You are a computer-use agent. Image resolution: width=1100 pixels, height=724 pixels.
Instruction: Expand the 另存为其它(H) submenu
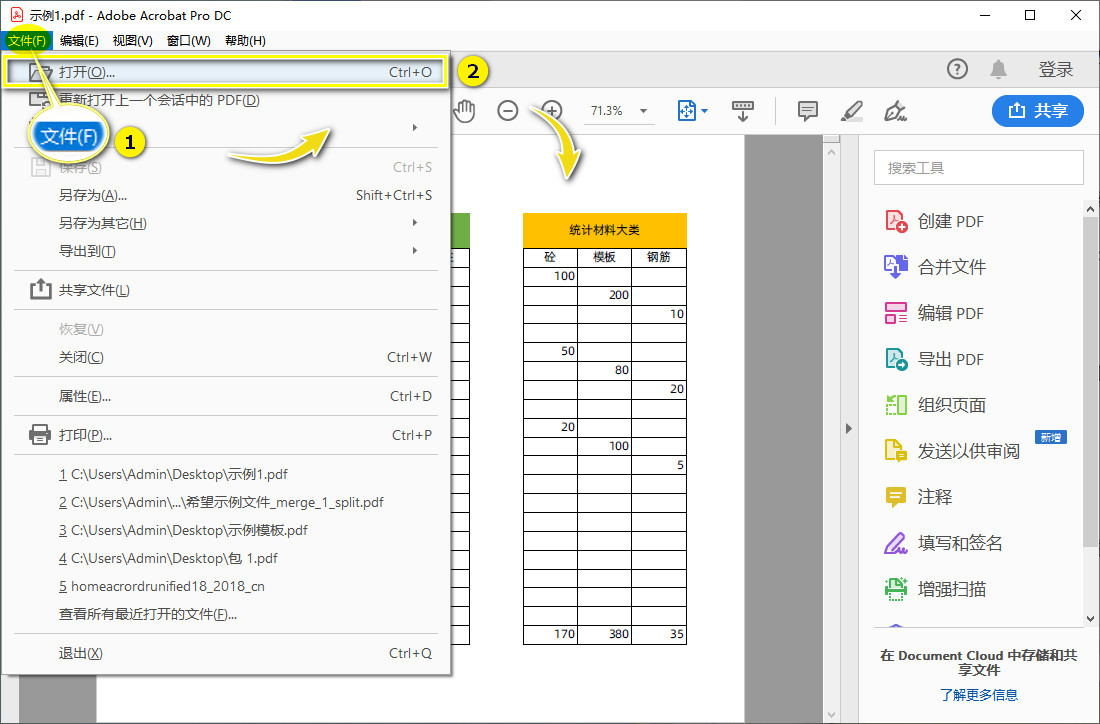415,223
